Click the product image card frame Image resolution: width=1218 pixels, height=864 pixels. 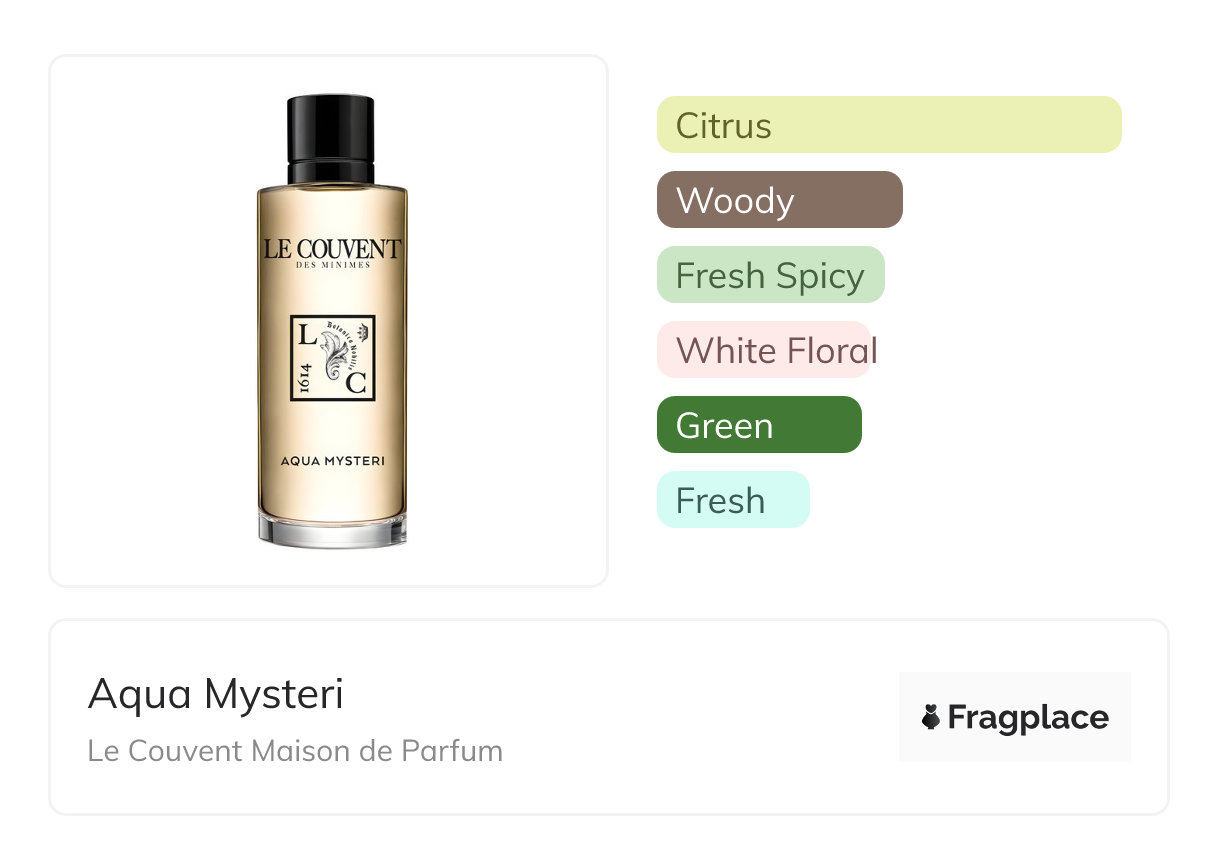point(329,321)
